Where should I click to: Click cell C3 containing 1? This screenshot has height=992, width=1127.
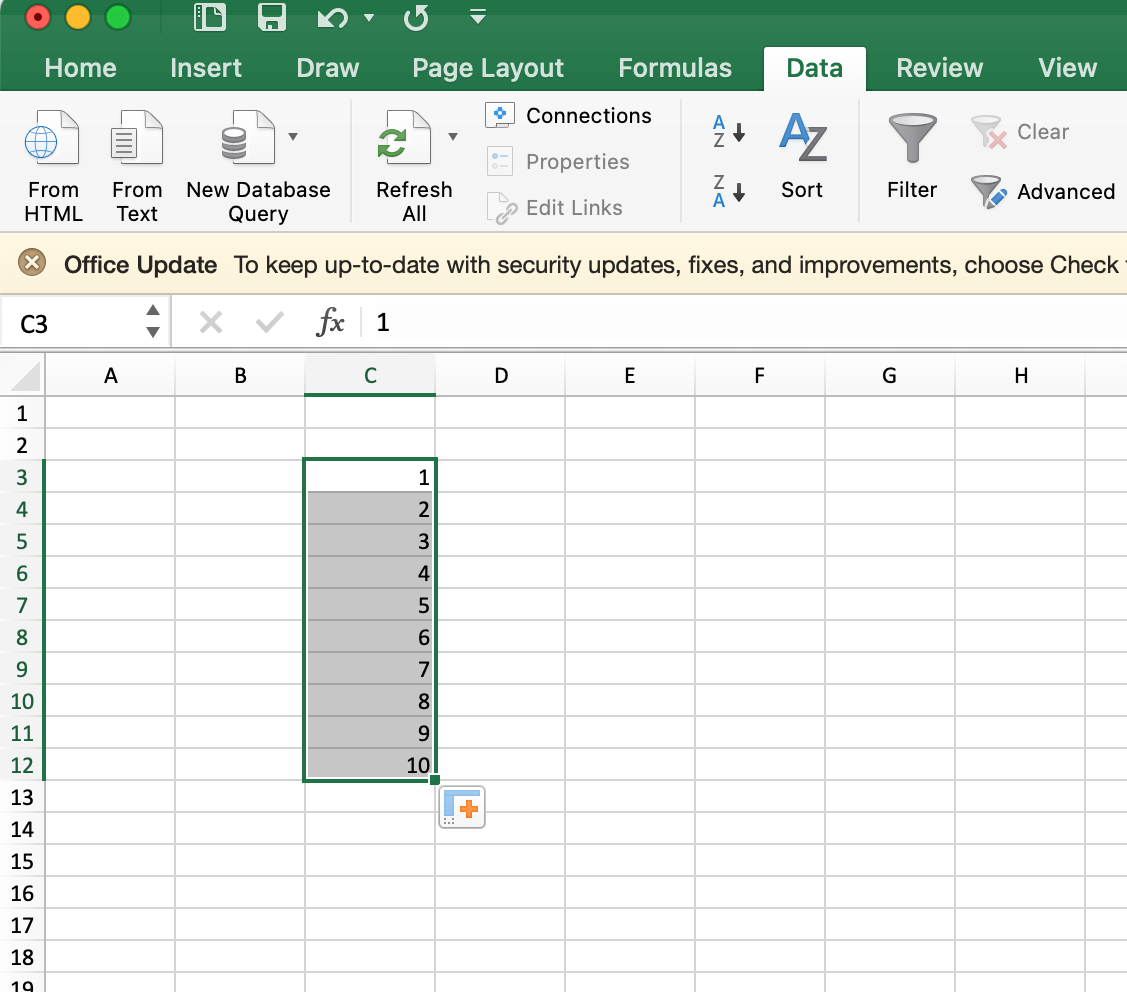[370, 477]
